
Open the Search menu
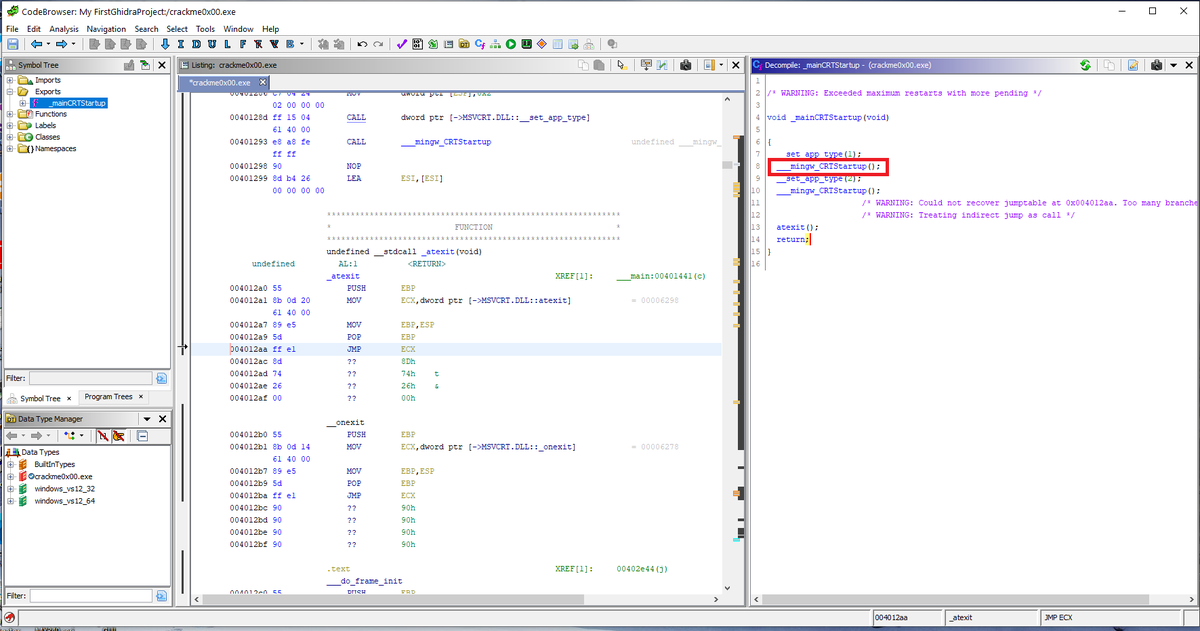(147, 29)
